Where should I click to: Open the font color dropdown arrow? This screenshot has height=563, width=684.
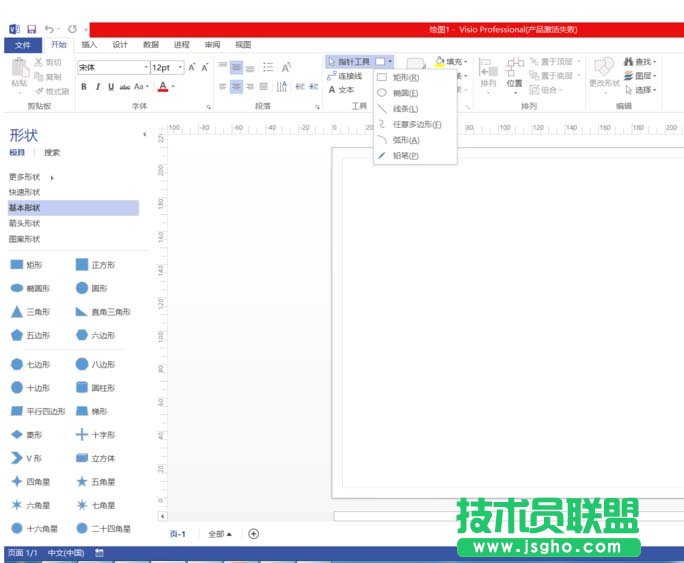[x=173, y=86]
